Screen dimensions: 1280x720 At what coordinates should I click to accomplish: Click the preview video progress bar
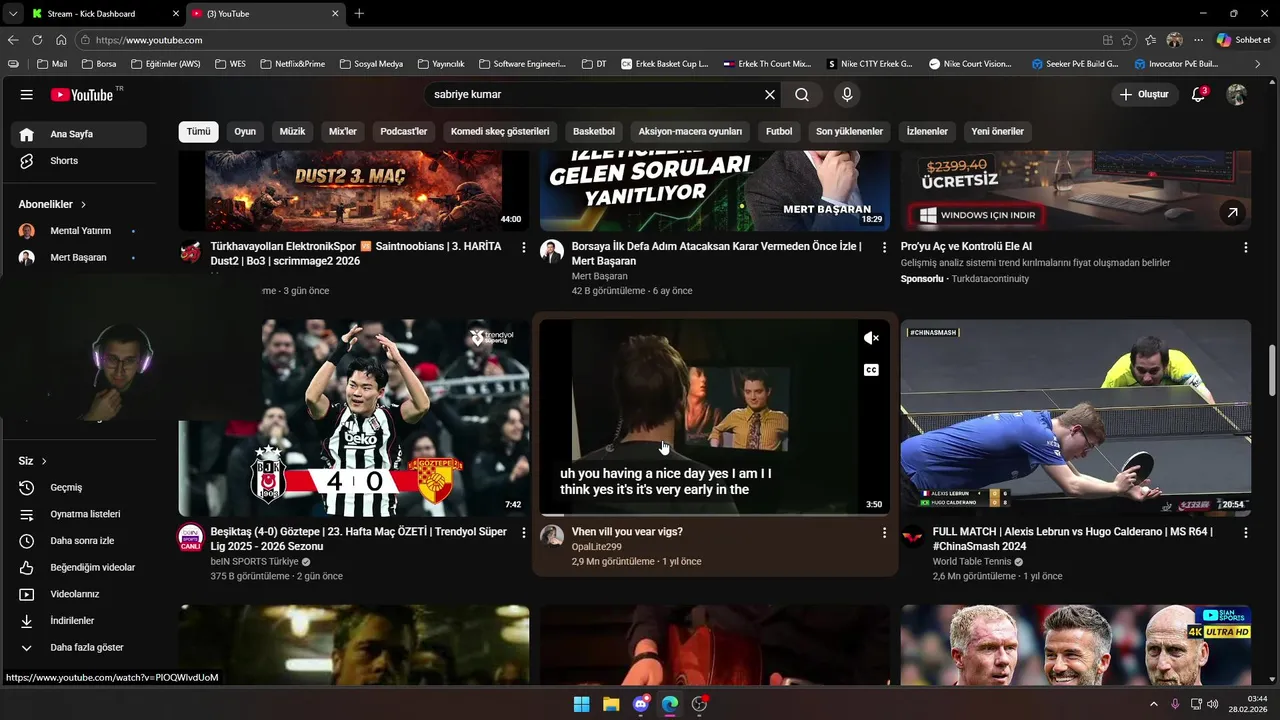[x=714, y=514]
